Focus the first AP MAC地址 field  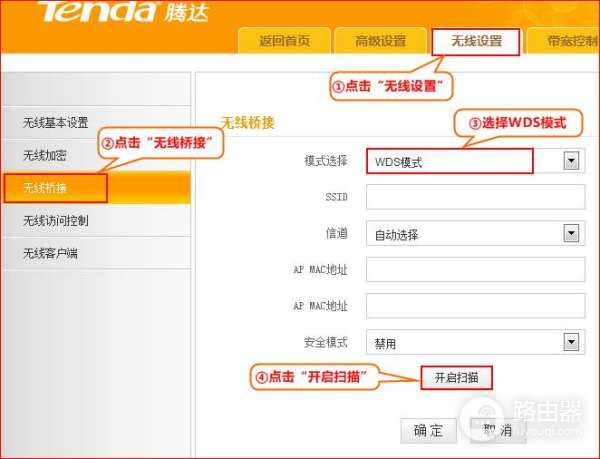click(x=476, y=269)
